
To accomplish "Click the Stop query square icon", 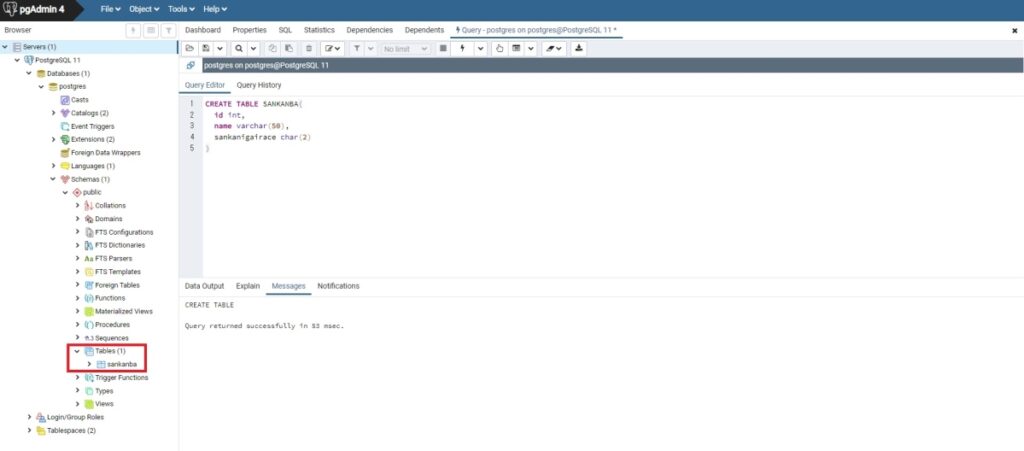I will point(444,48).
